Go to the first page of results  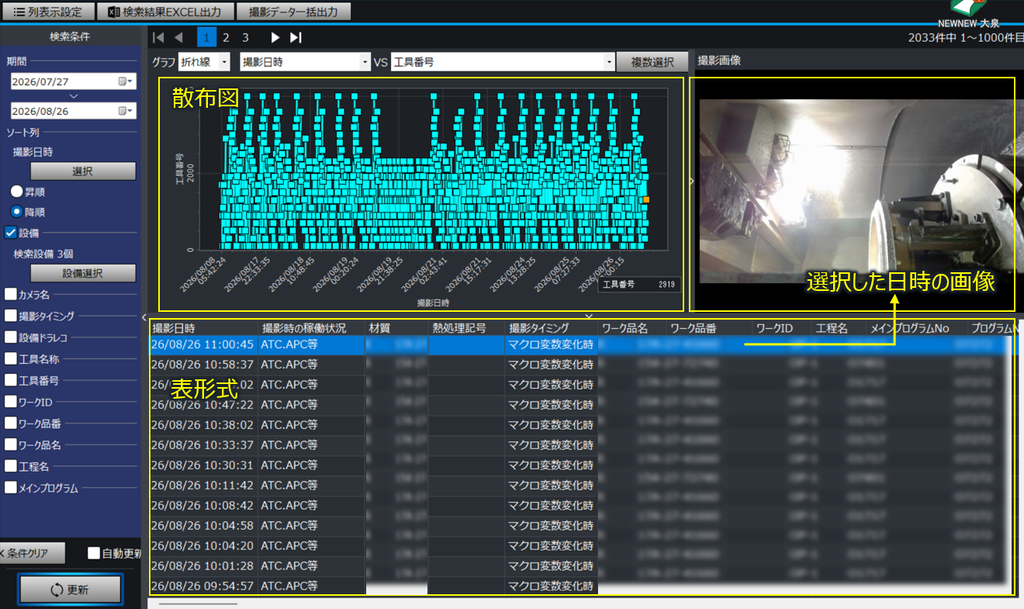[x=158, y=38]
